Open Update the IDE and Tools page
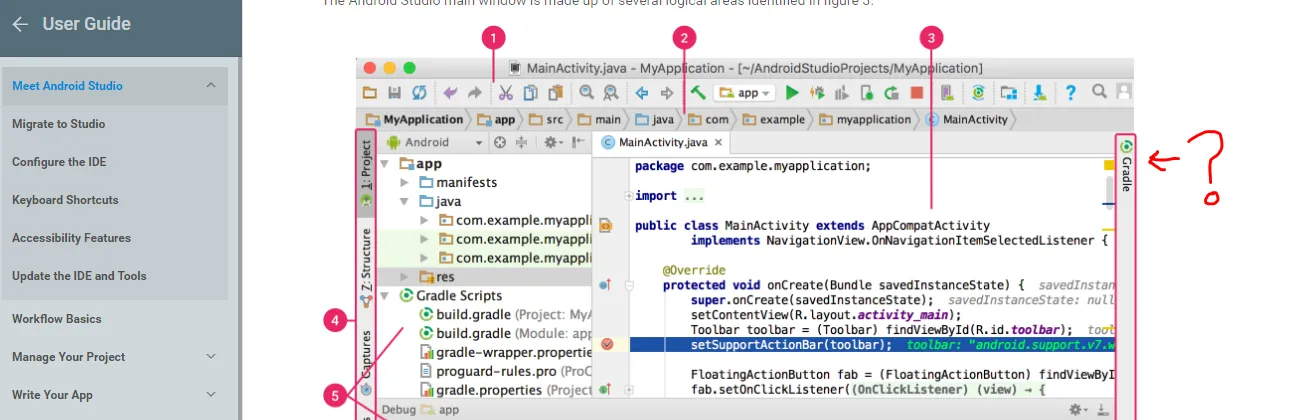Image resolution: width=1304 pixels, height=420 pixels. tap(79, 276)
